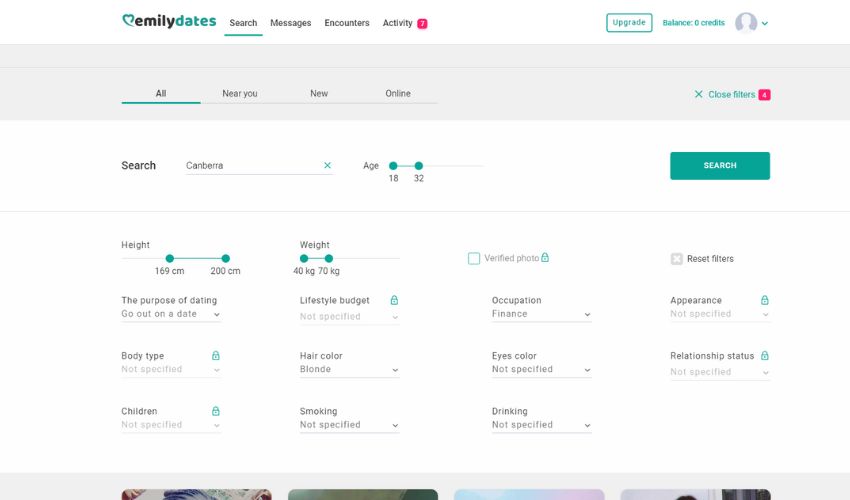
Task: Click the Children lock icon
Action: tap(216, 411)
